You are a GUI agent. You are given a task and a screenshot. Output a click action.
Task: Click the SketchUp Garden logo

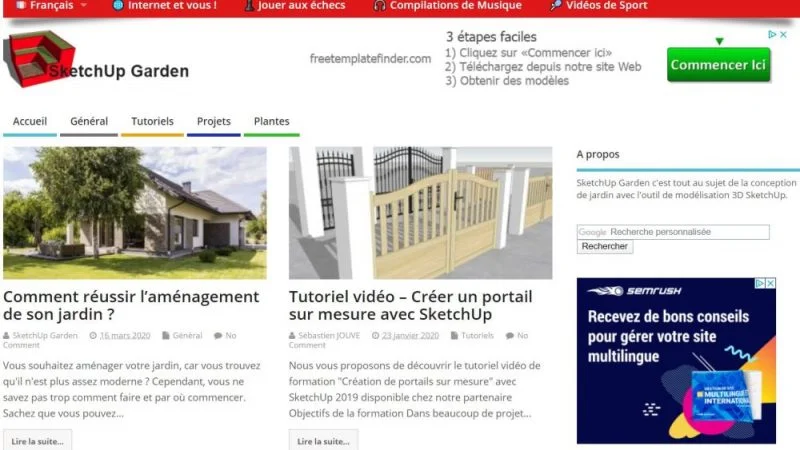(x=96, y=59)
